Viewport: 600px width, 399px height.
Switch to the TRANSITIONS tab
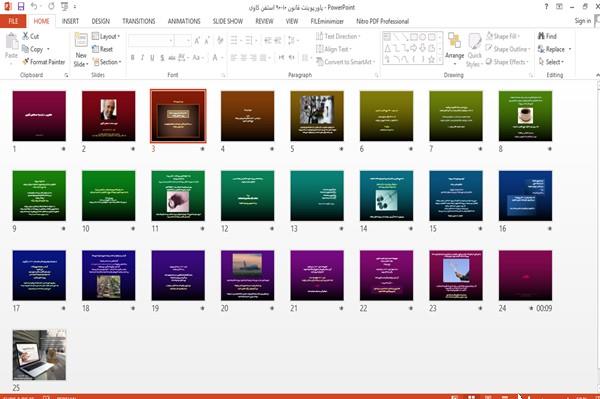(139, 21)
